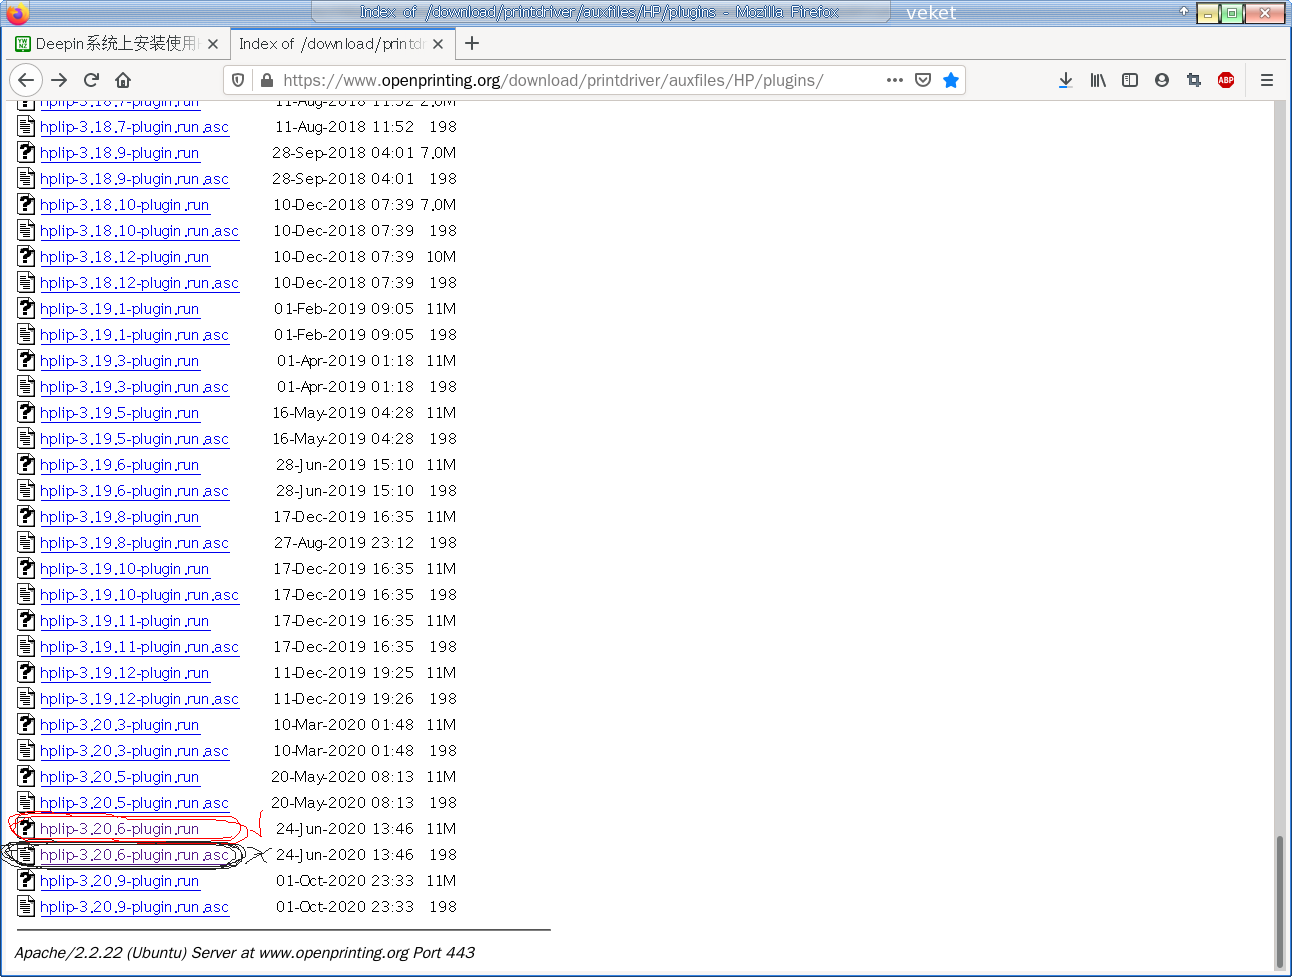
Task: Open a new tab with plus button
Action: pyautogui.click(x=472, y=43)
